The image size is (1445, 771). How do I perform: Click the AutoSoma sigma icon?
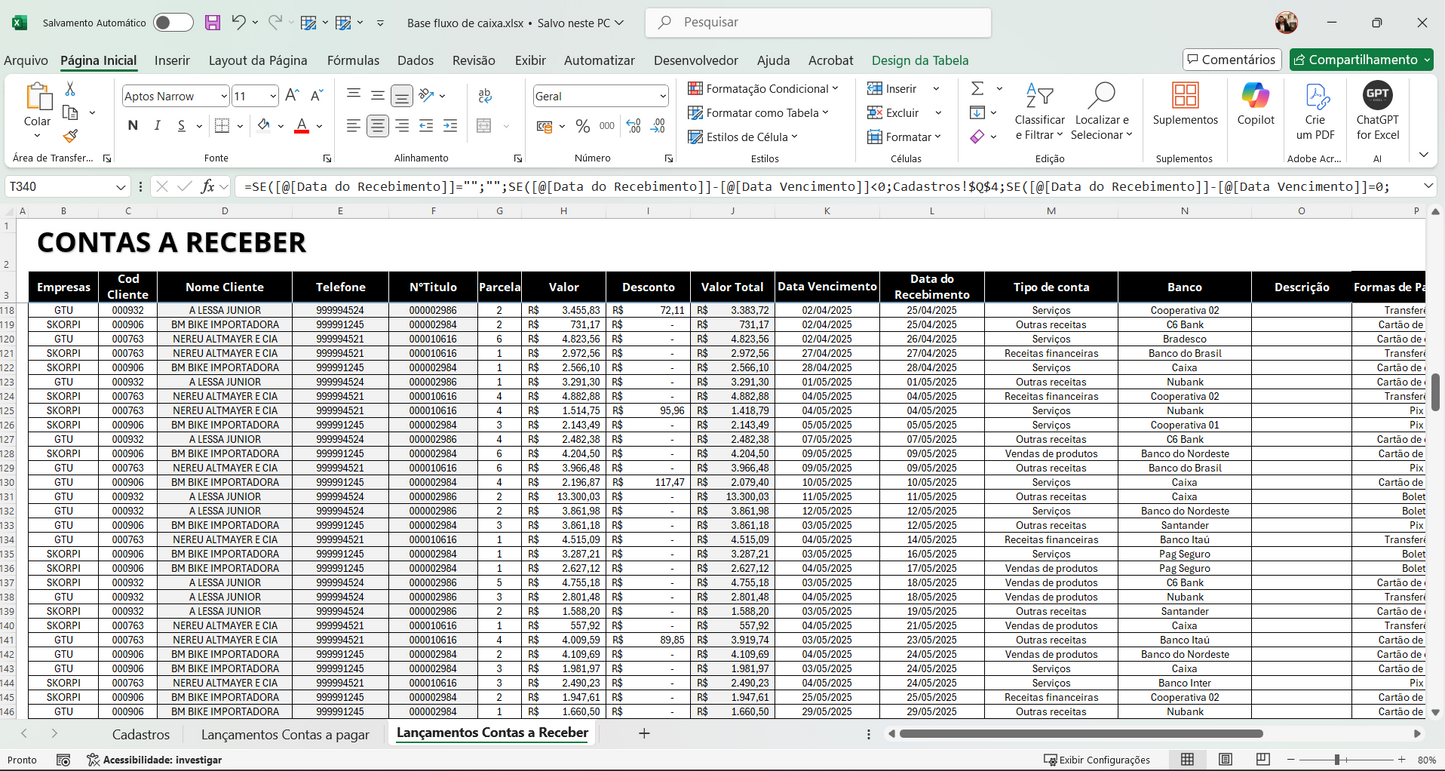click(x=977, y=89)
